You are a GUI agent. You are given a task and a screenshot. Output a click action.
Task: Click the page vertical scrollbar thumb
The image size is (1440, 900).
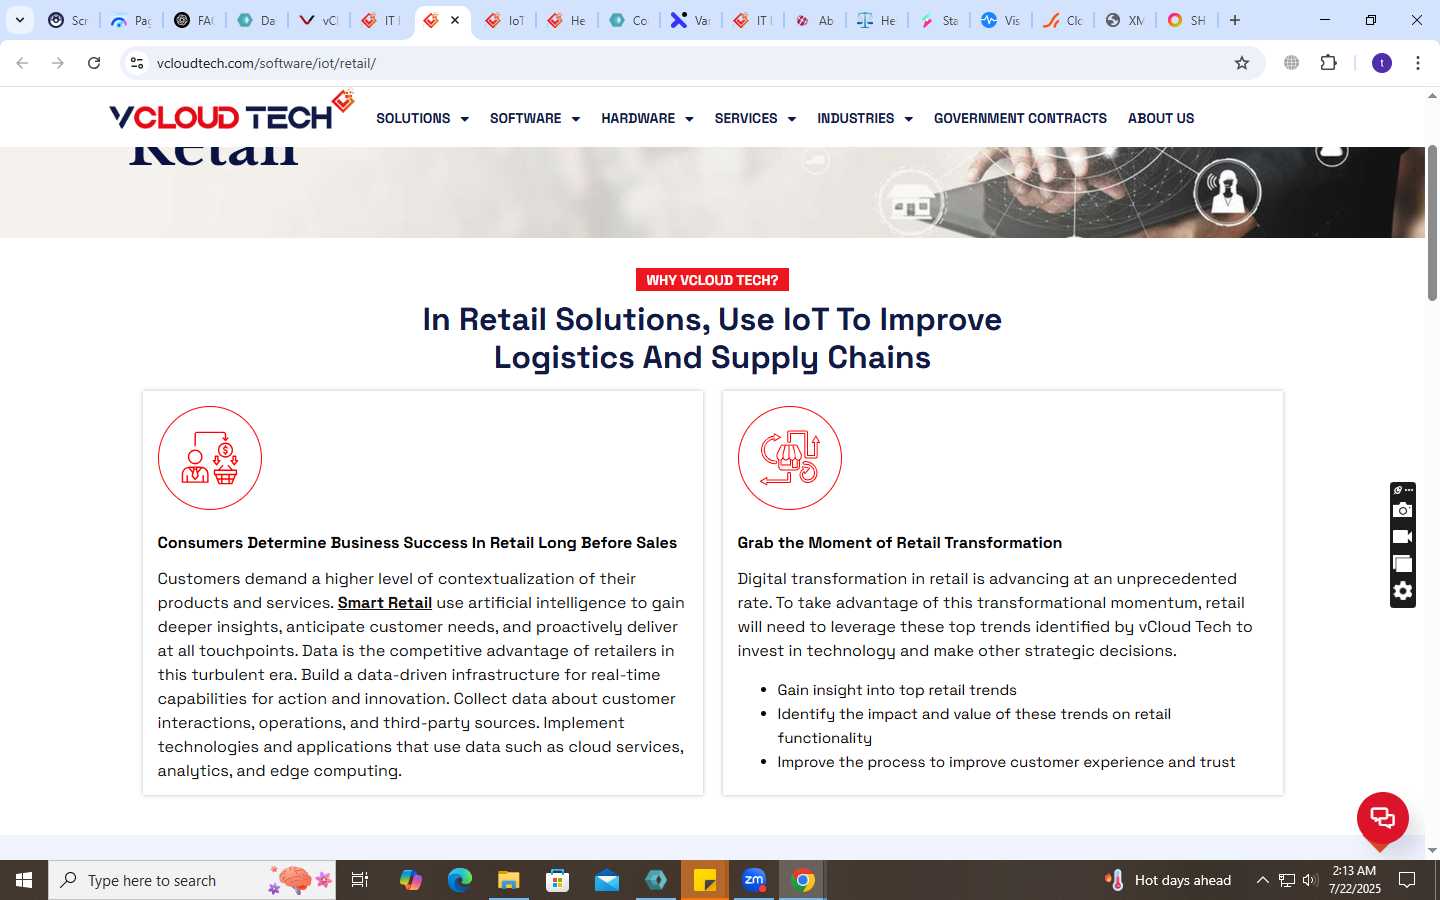[x=1432, y=222]
